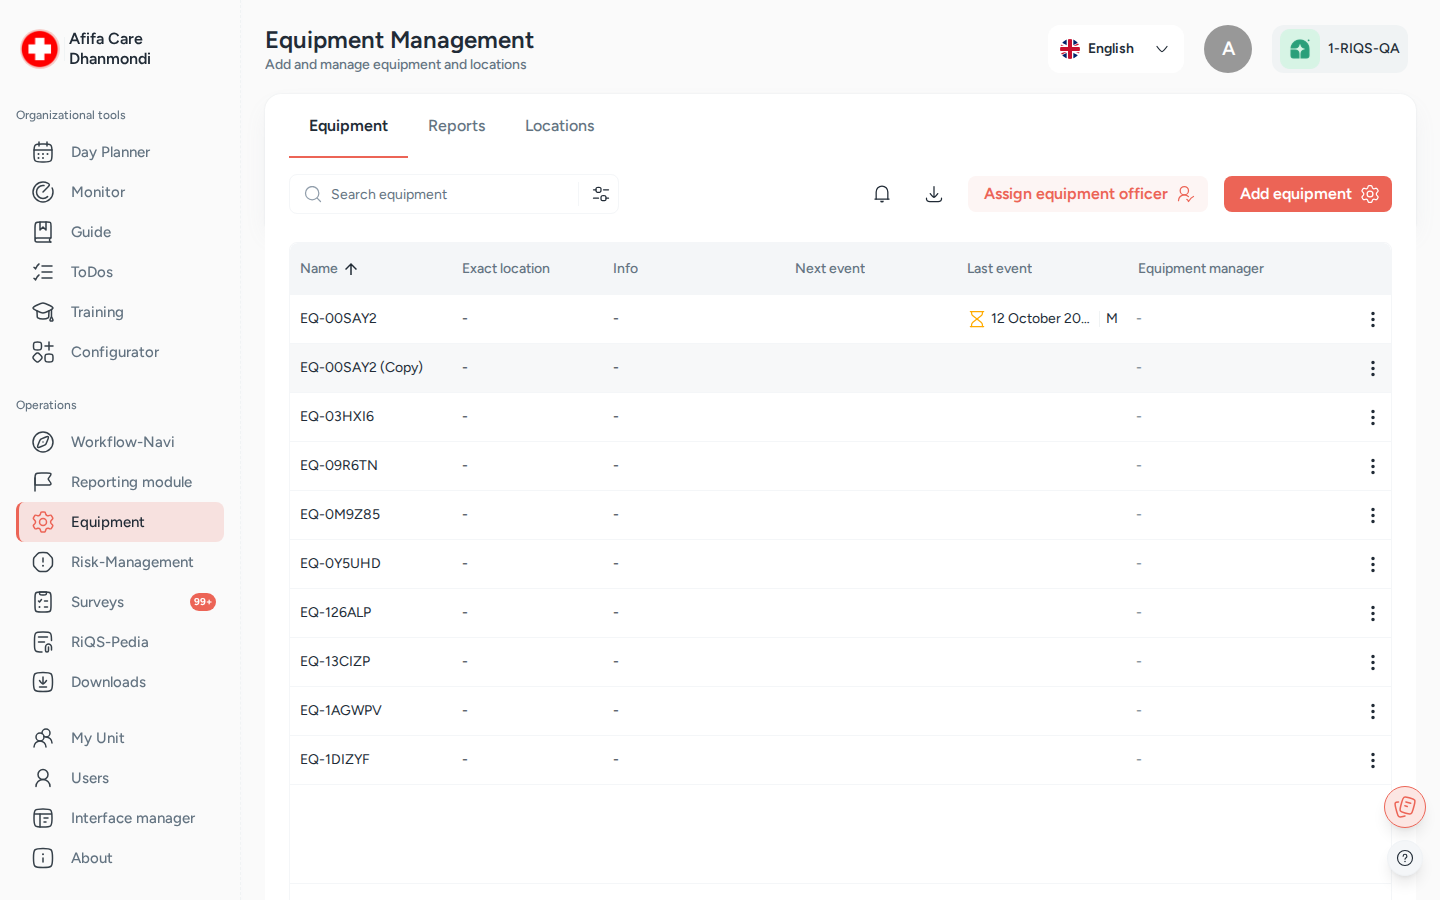Open My Unit people icon
The height and width of the screenshot is (900, 1440).
click(43, 738)
